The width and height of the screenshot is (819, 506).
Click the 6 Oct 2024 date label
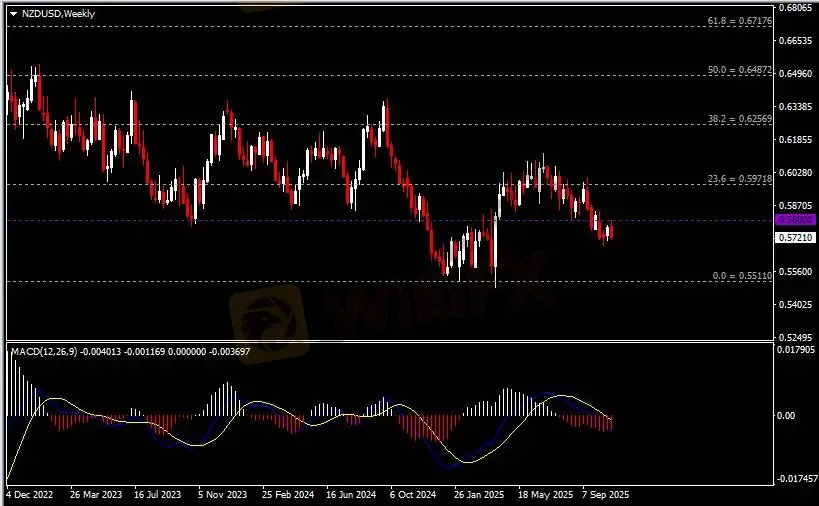413,494
